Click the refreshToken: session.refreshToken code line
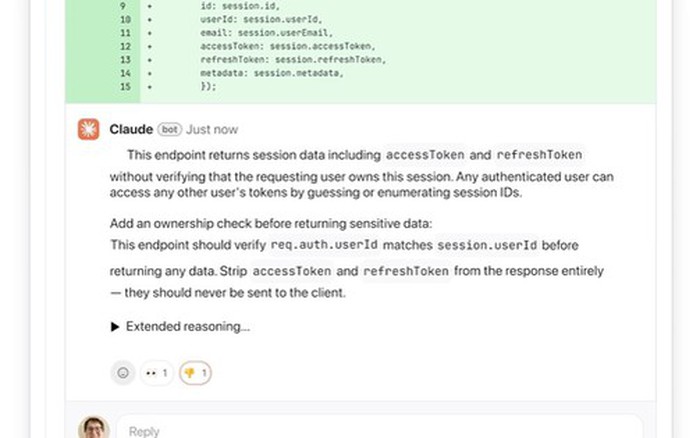This screenshot has height=438, width=700. (x=293, y=60)
